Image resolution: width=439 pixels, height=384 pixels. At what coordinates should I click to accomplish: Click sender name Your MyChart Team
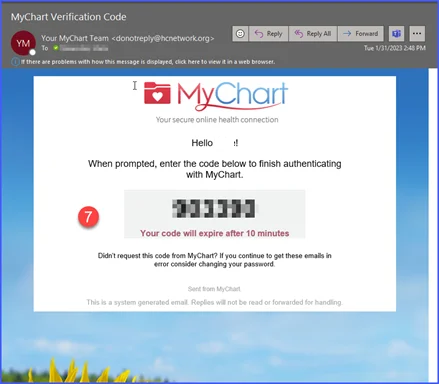coord(75,38)
